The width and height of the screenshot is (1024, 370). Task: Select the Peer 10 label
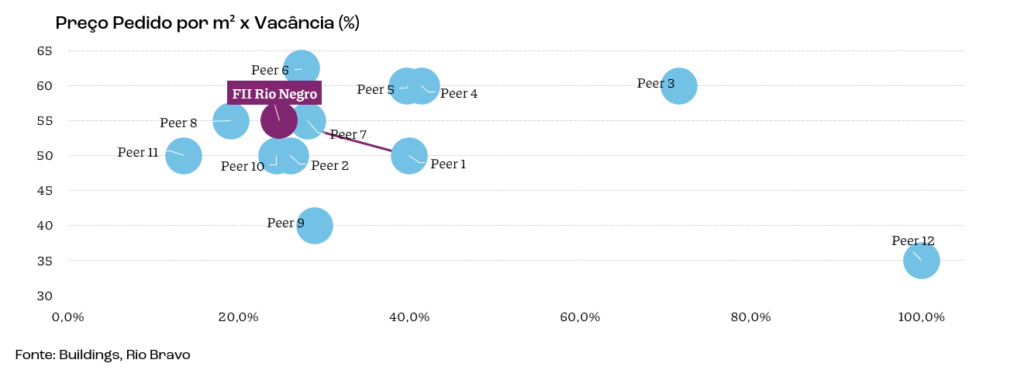point(242,166)
